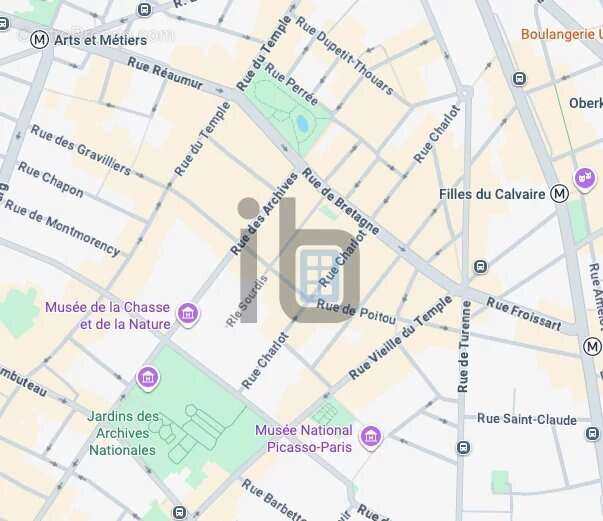Select the Musée de la Chasse museum pin

coord(188,314)
